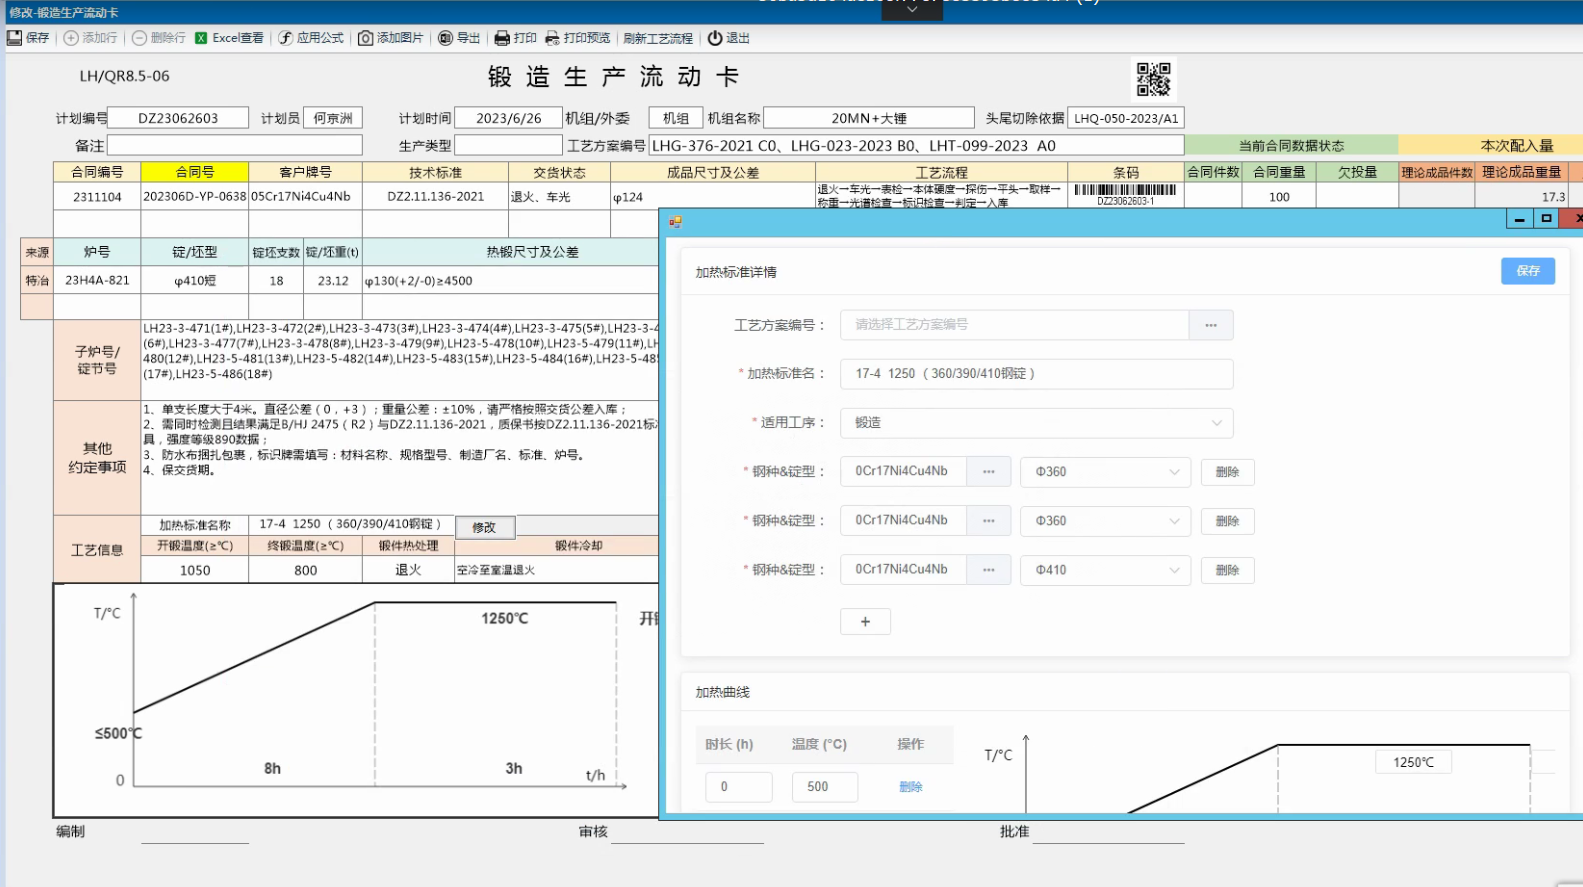Viewport: 1583px width, 887px height.
Task: Print the flow card using 打印
Action: coord(516,38)
